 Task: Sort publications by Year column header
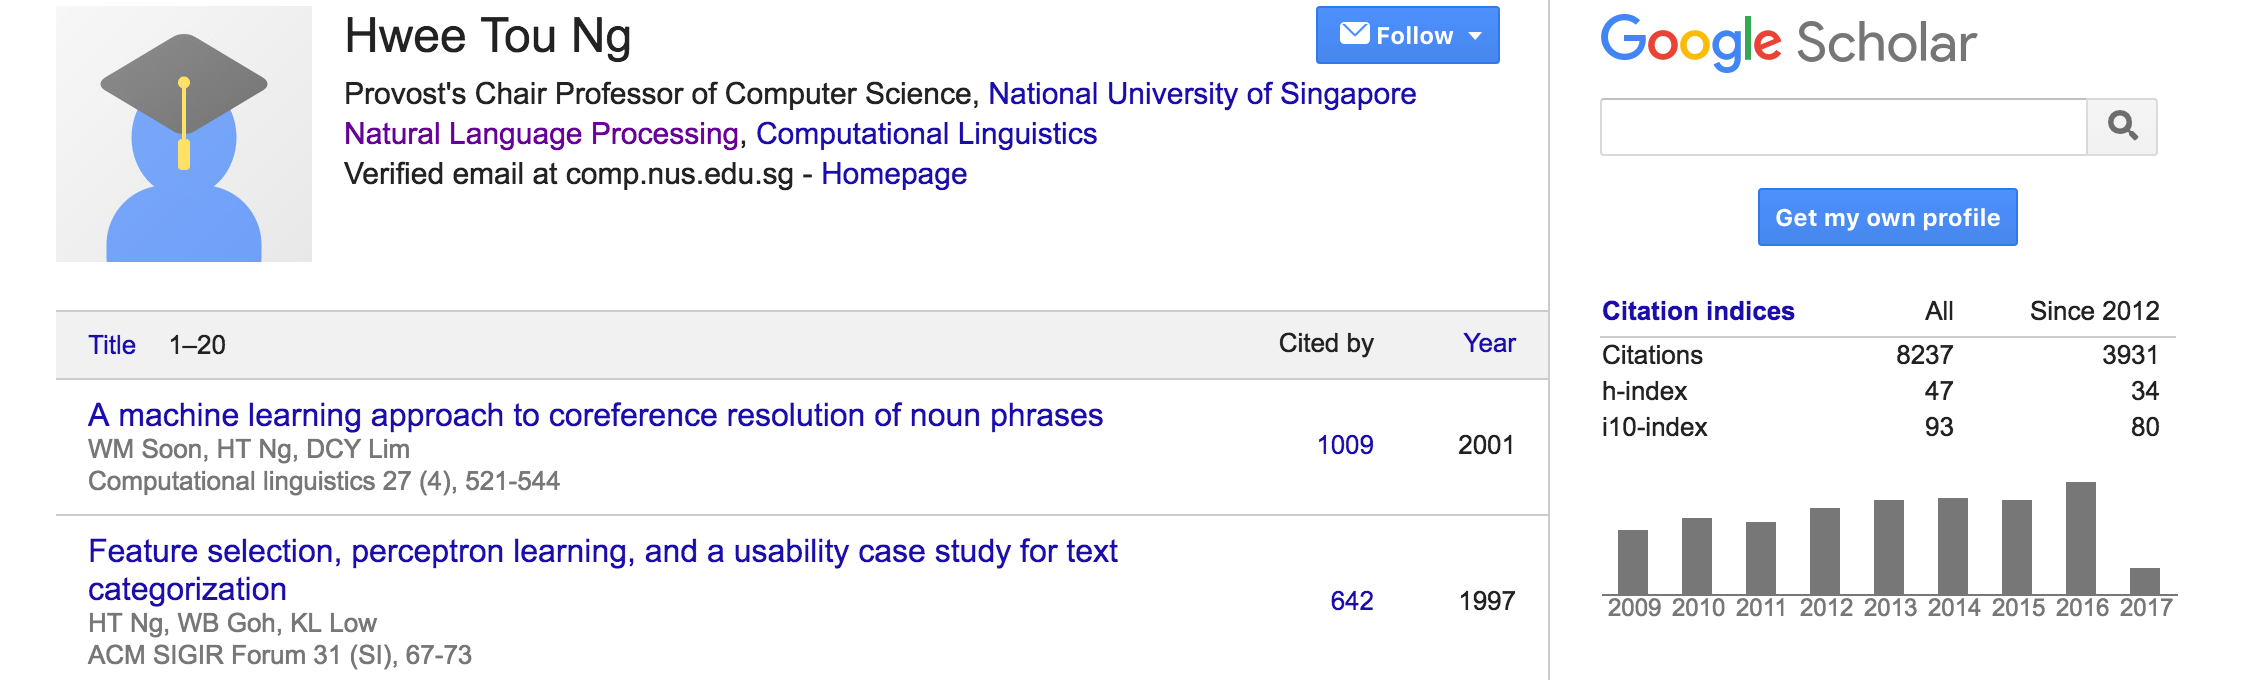1489,343
